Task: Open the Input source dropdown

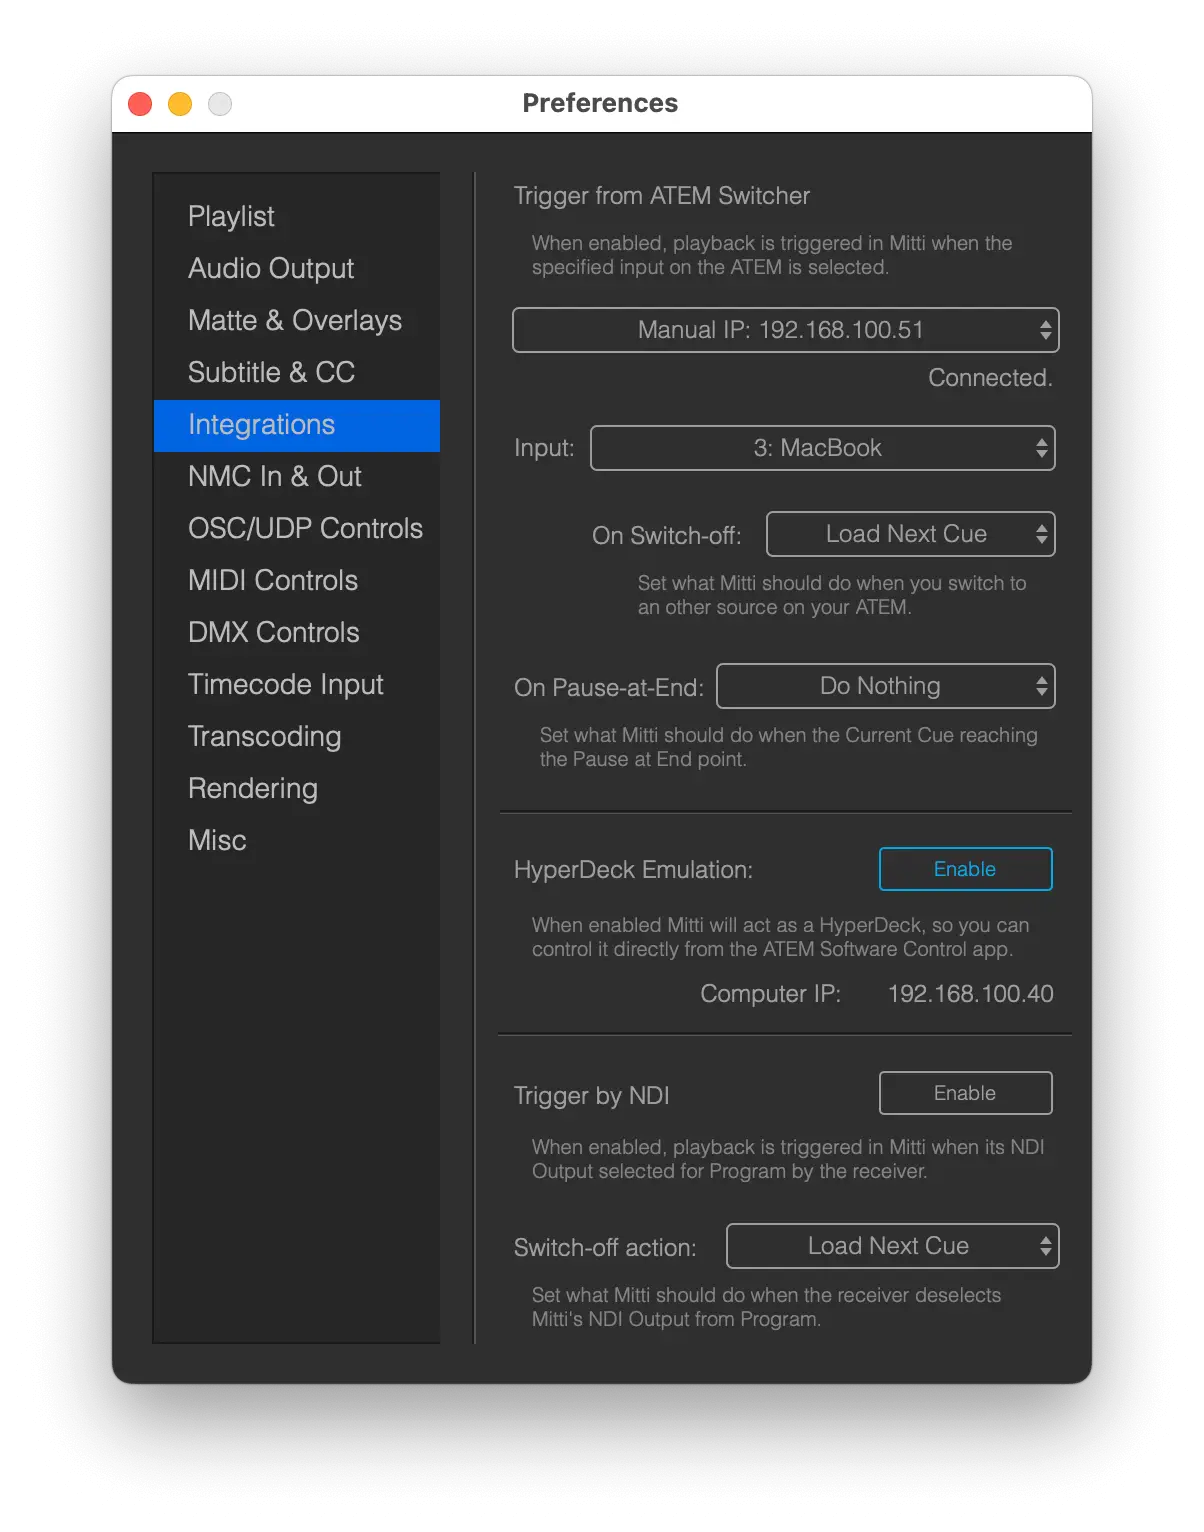Action: pos(822,448)
